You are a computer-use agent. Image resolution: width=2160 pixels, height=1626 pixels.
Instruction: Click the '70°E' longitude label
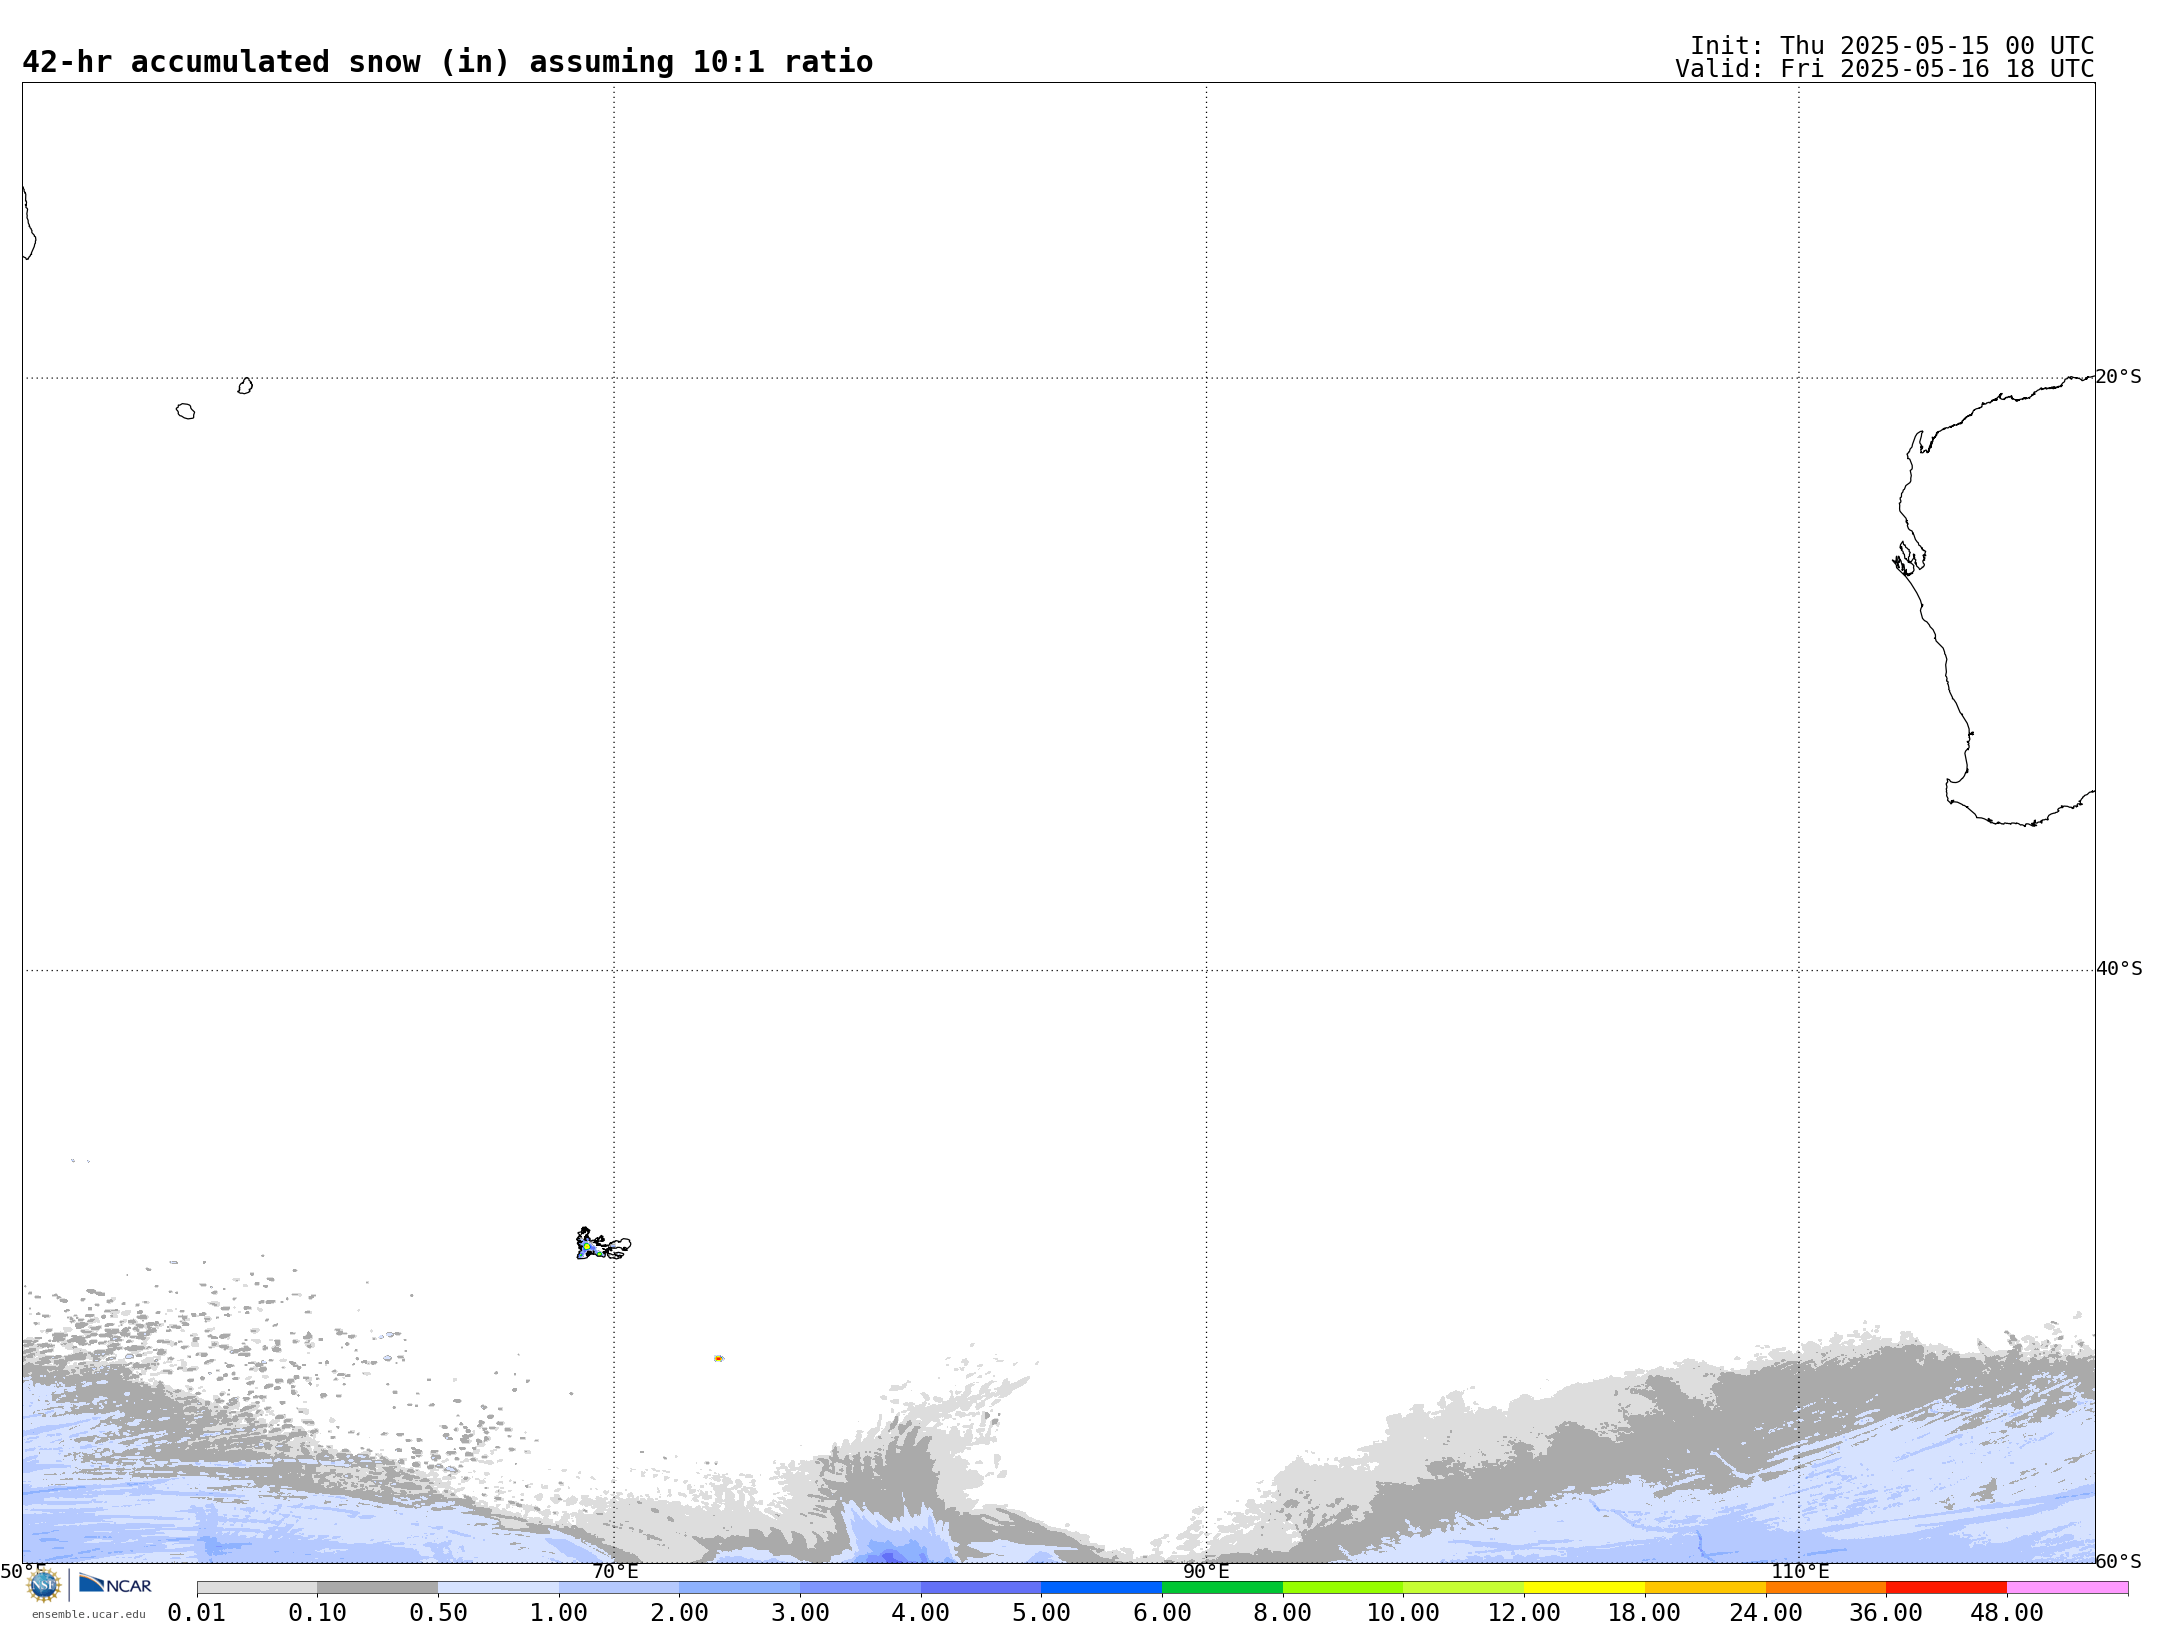click(615, 1572)
